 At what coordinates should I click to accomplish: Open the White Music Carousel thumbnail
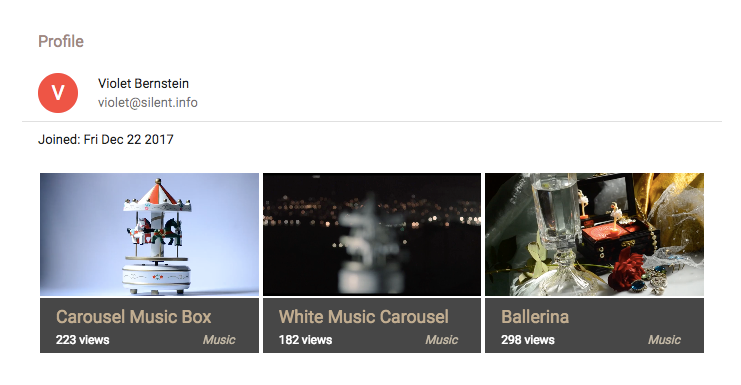coord(371,234)
